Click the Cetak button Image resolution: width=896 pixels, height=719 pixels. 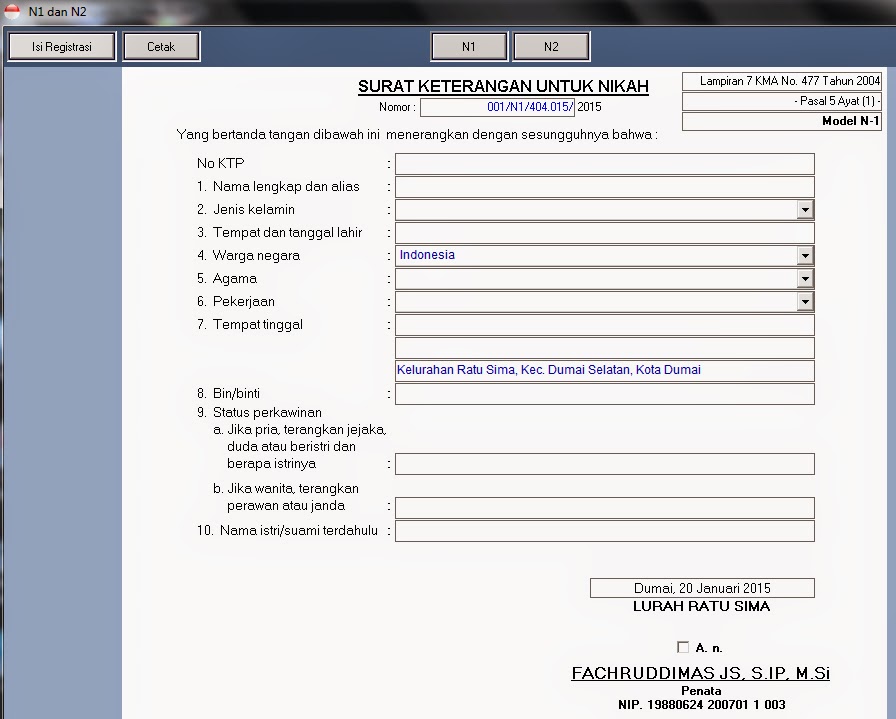point(161,46)
